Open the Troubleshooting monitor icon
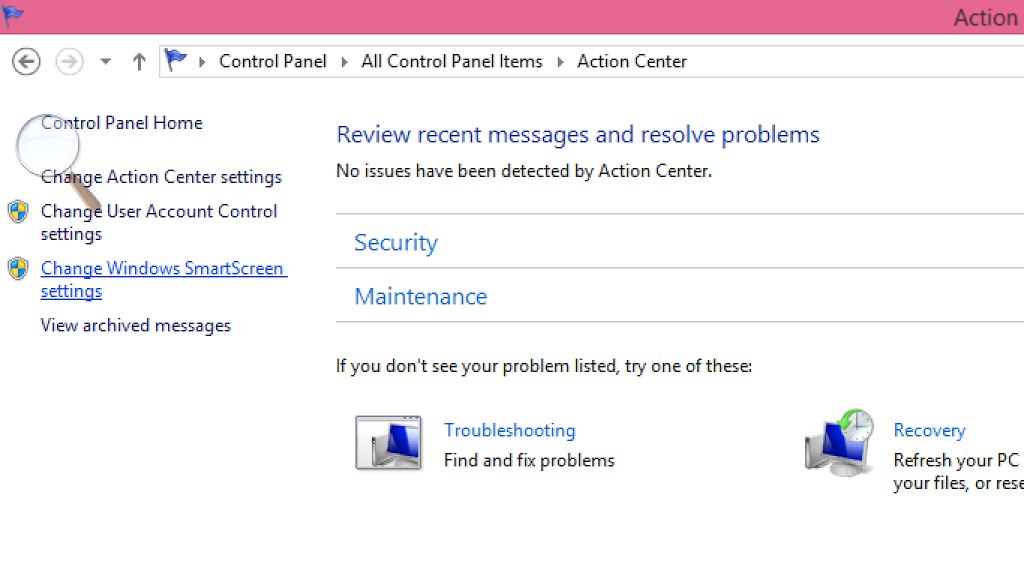The width and height of the screenshot is (1024, 576). tap(388, 443)
